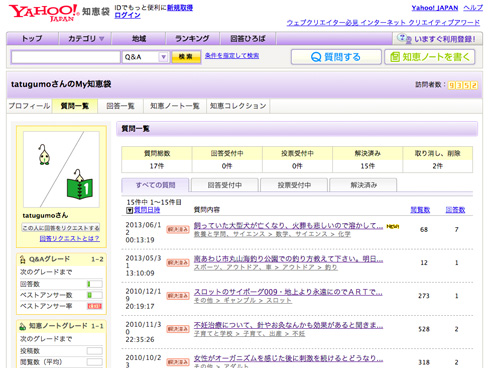Screen dimensions: 490x368
Task: Open the Yahoo! JAPAN top-right link
Action: pyautogui.click(x=435, y=8)
